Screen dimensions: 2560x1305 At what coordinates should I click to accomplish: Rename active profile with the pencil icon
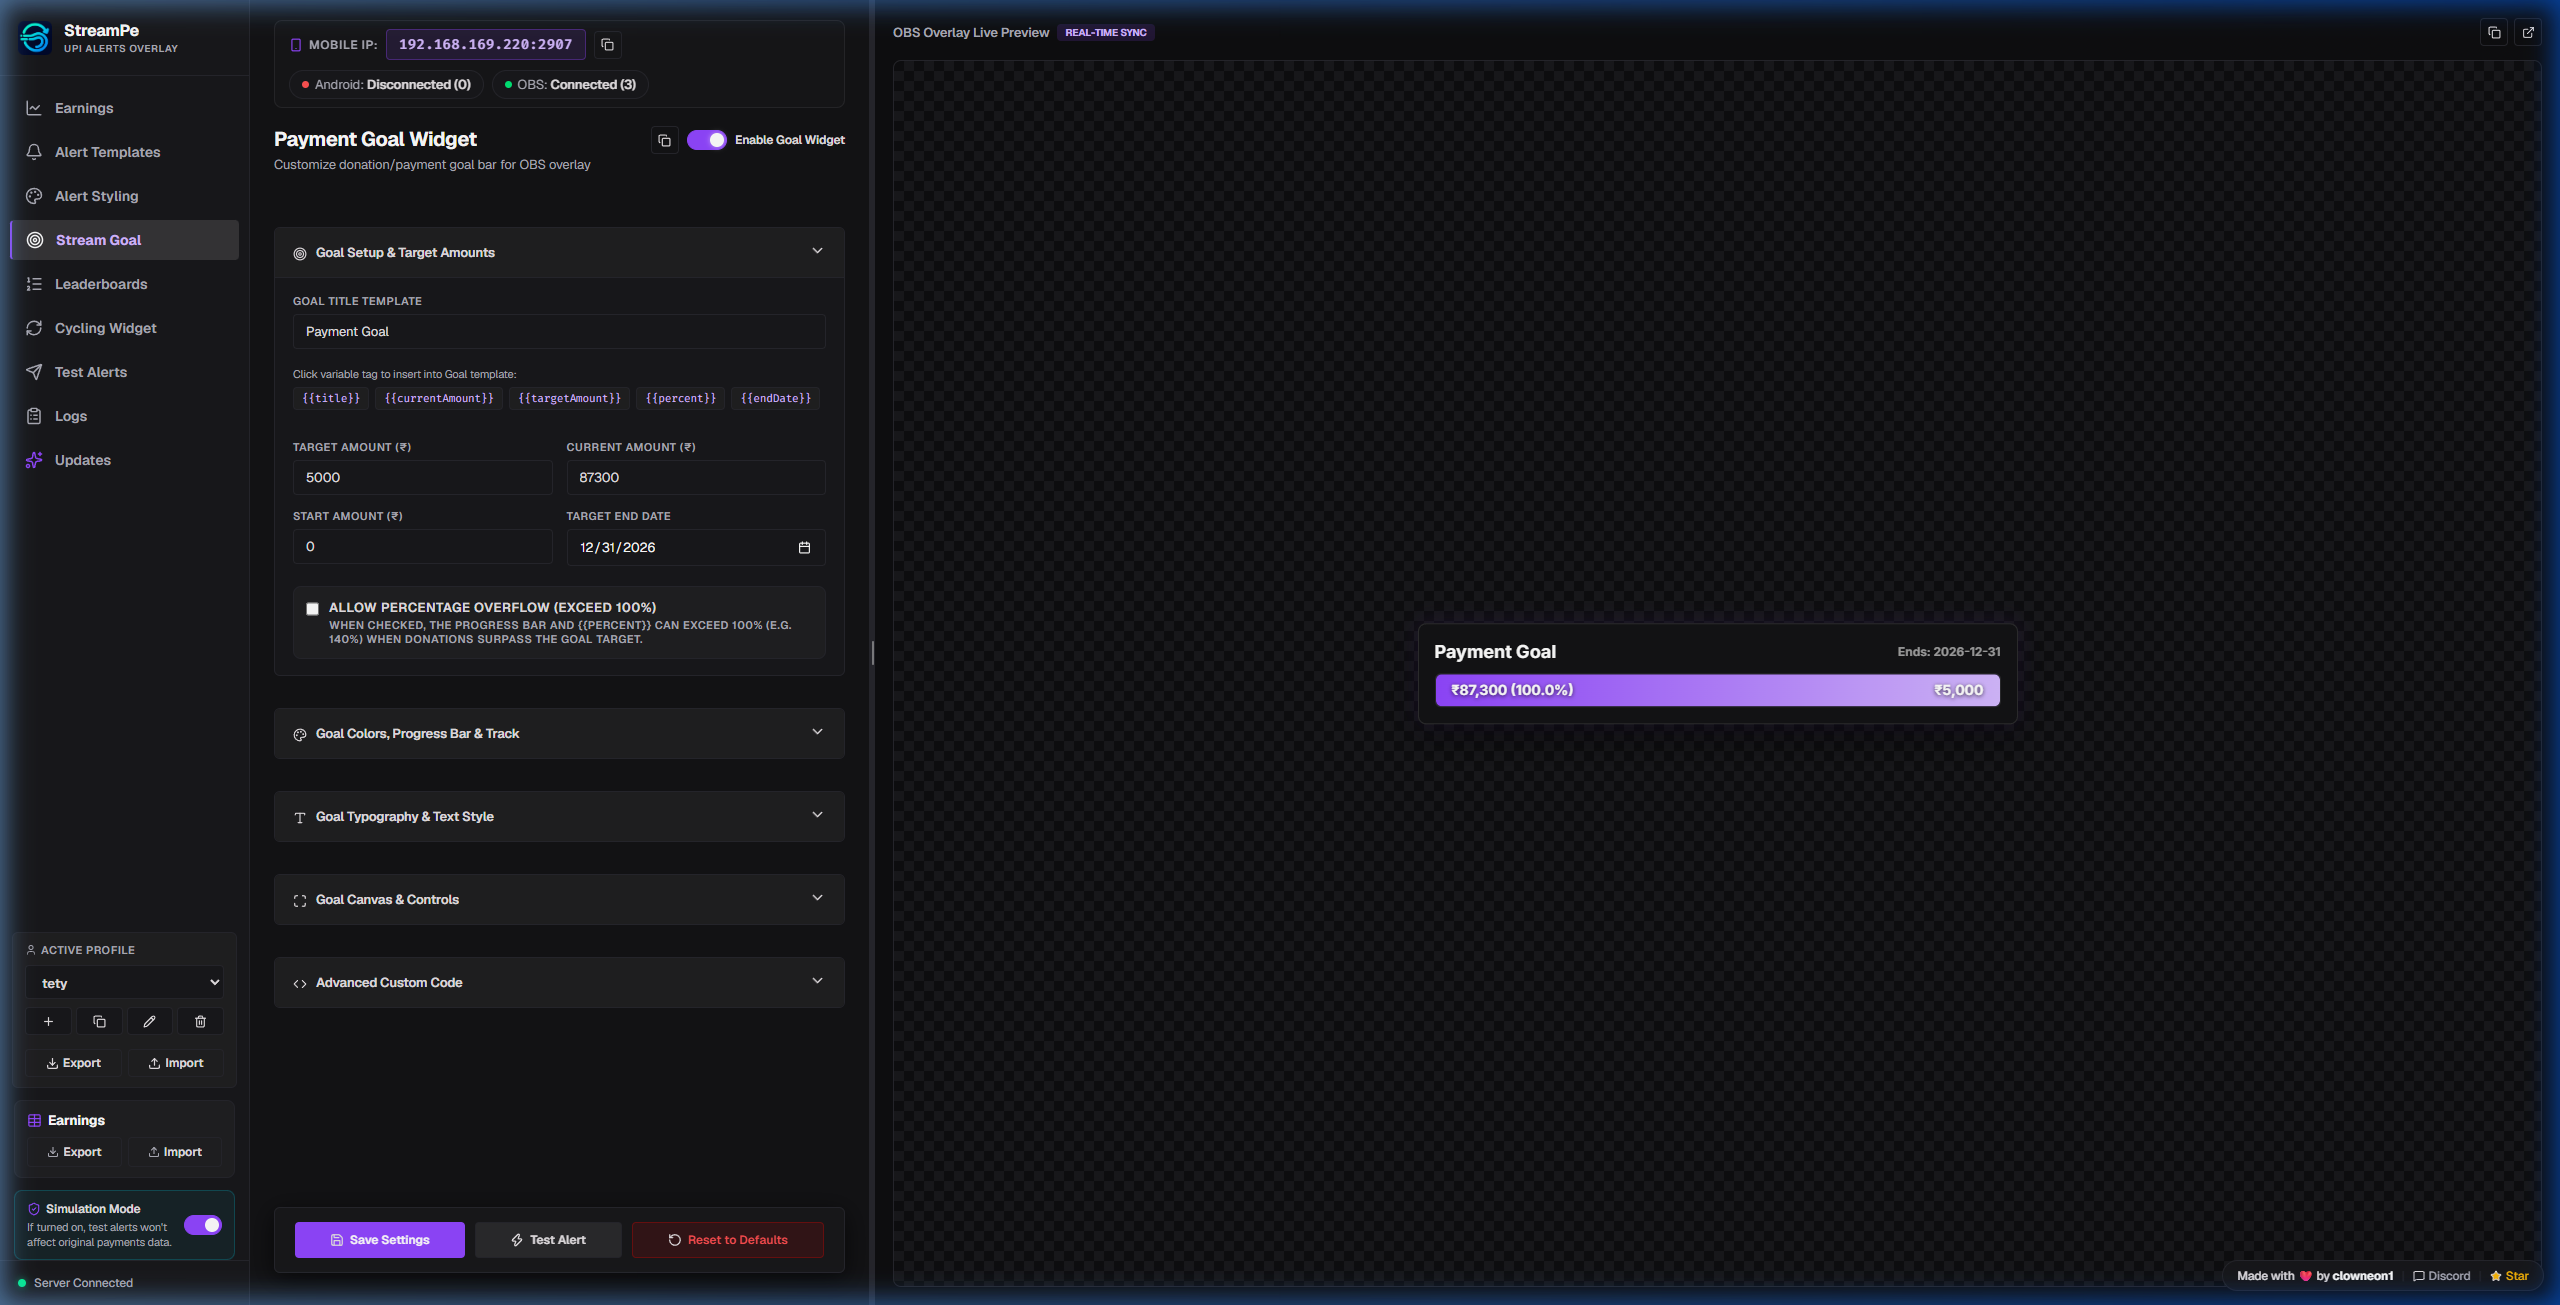point(149,1022)
